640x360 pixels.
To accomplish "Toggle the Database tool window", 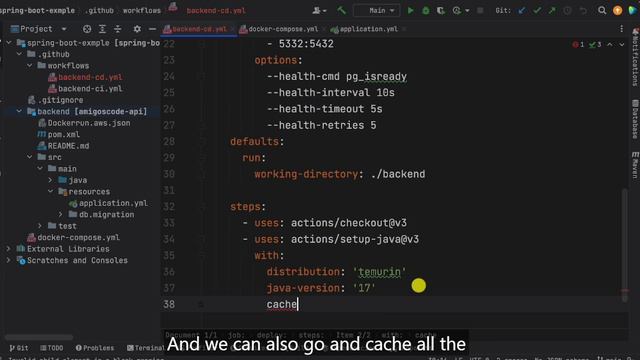I will 636,119.
